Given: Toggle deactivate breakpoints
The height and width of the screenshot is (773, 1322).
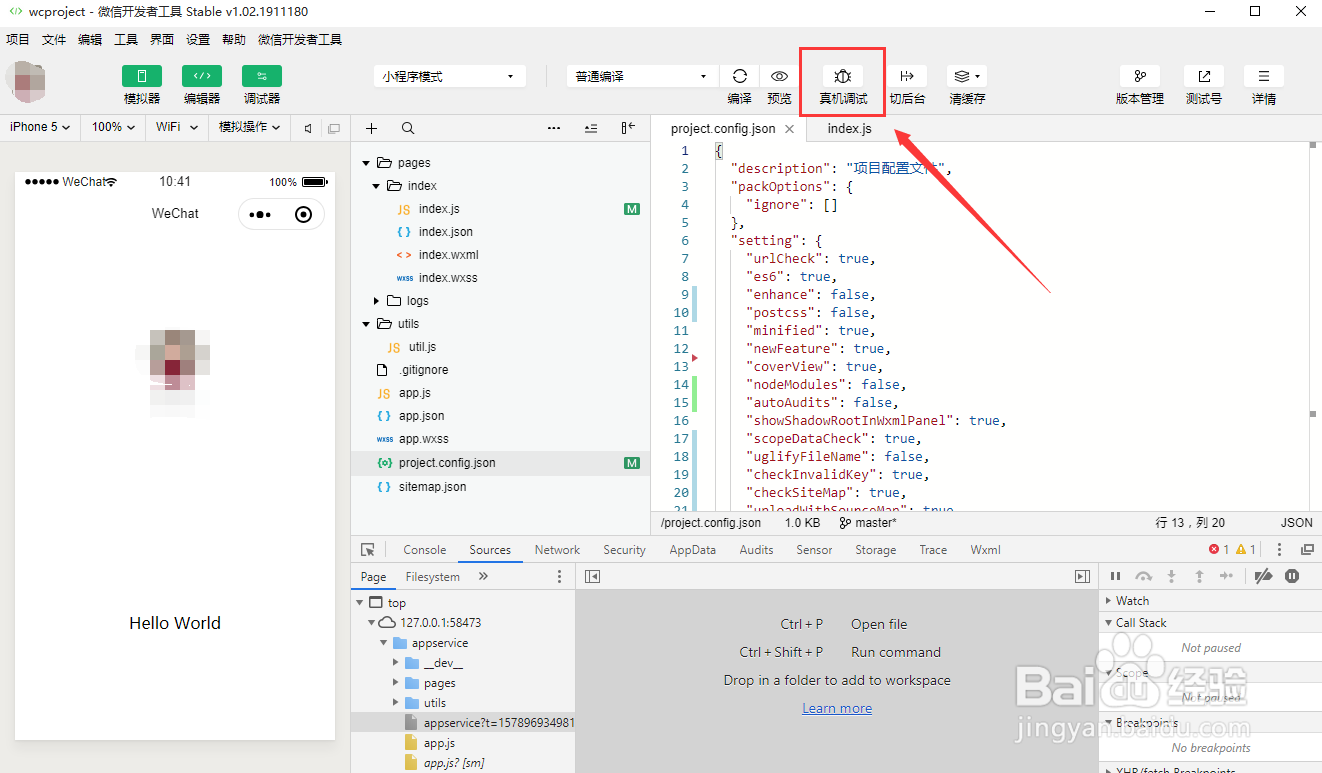Looking at the screenshot, I should point(1263,577).
